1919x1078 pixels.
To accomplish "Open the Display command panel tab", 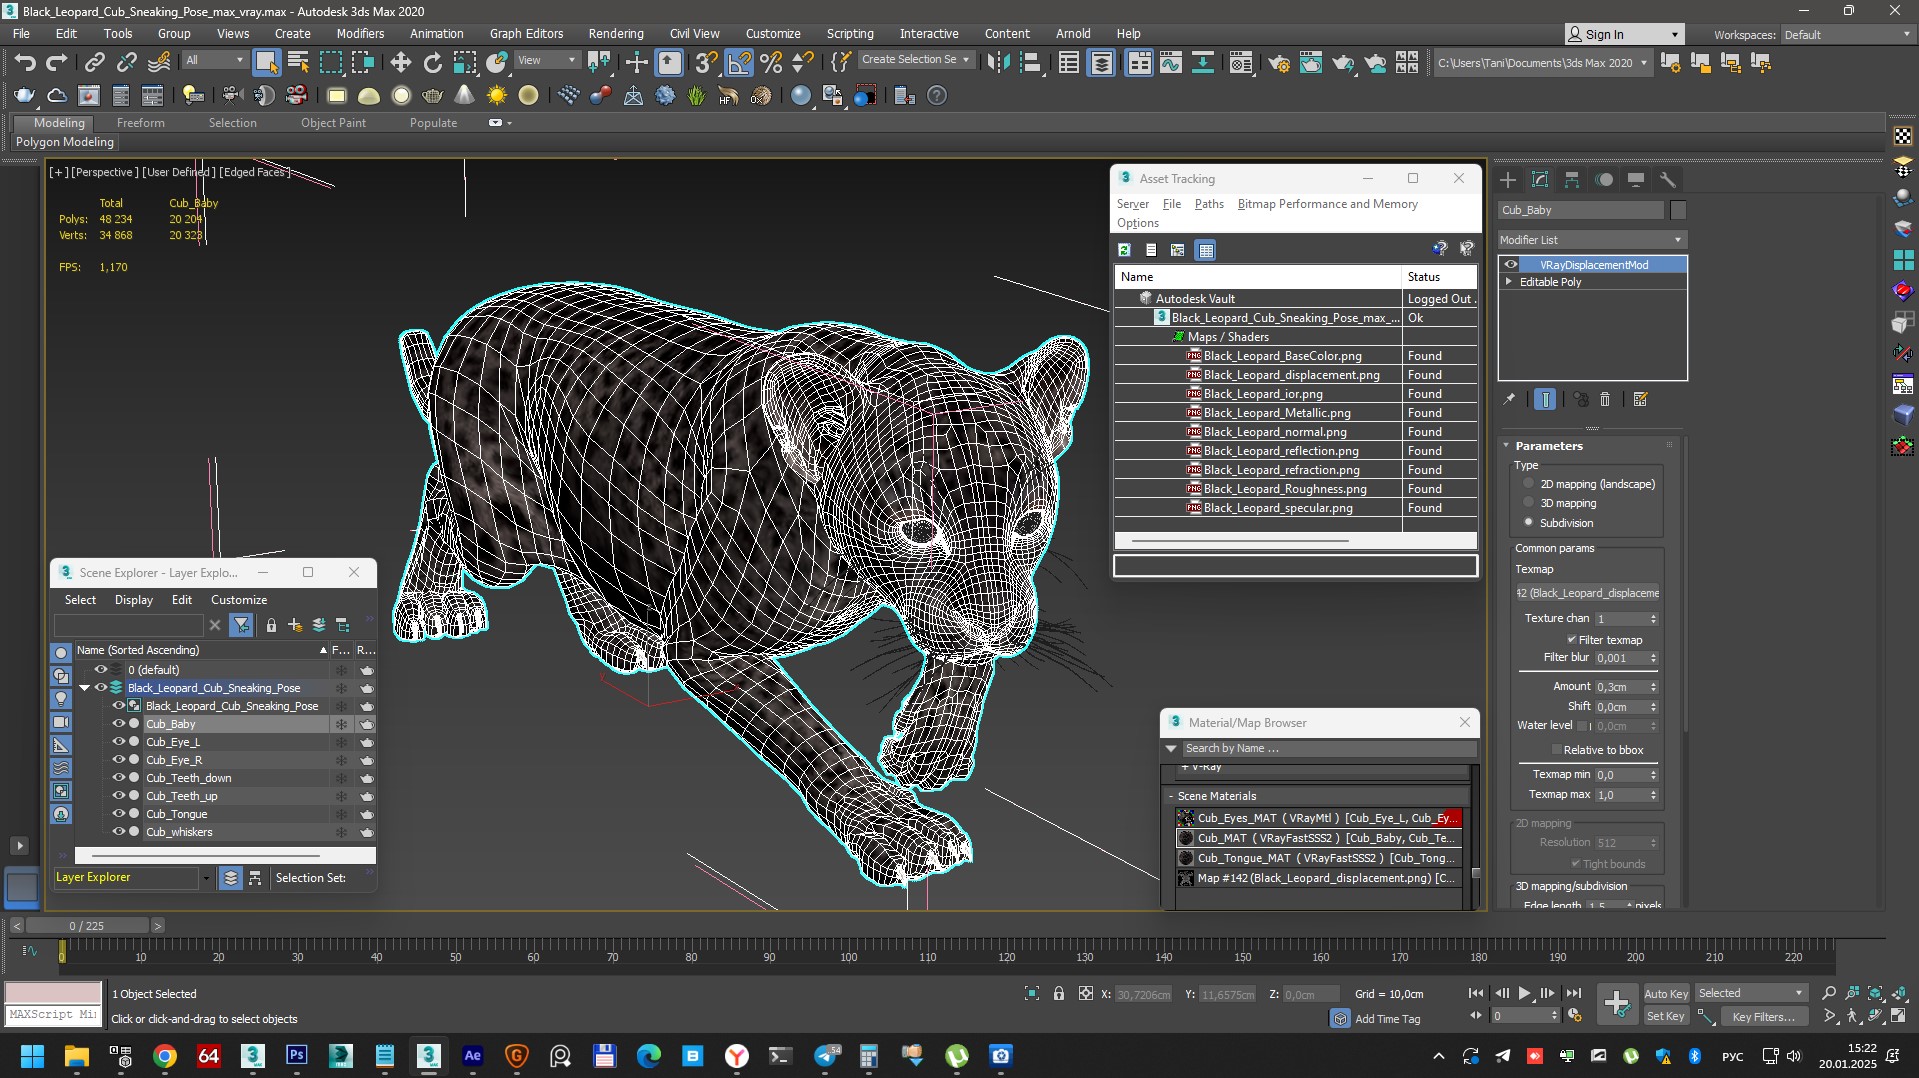I will pyautogui.click(x=1636, y=180).
